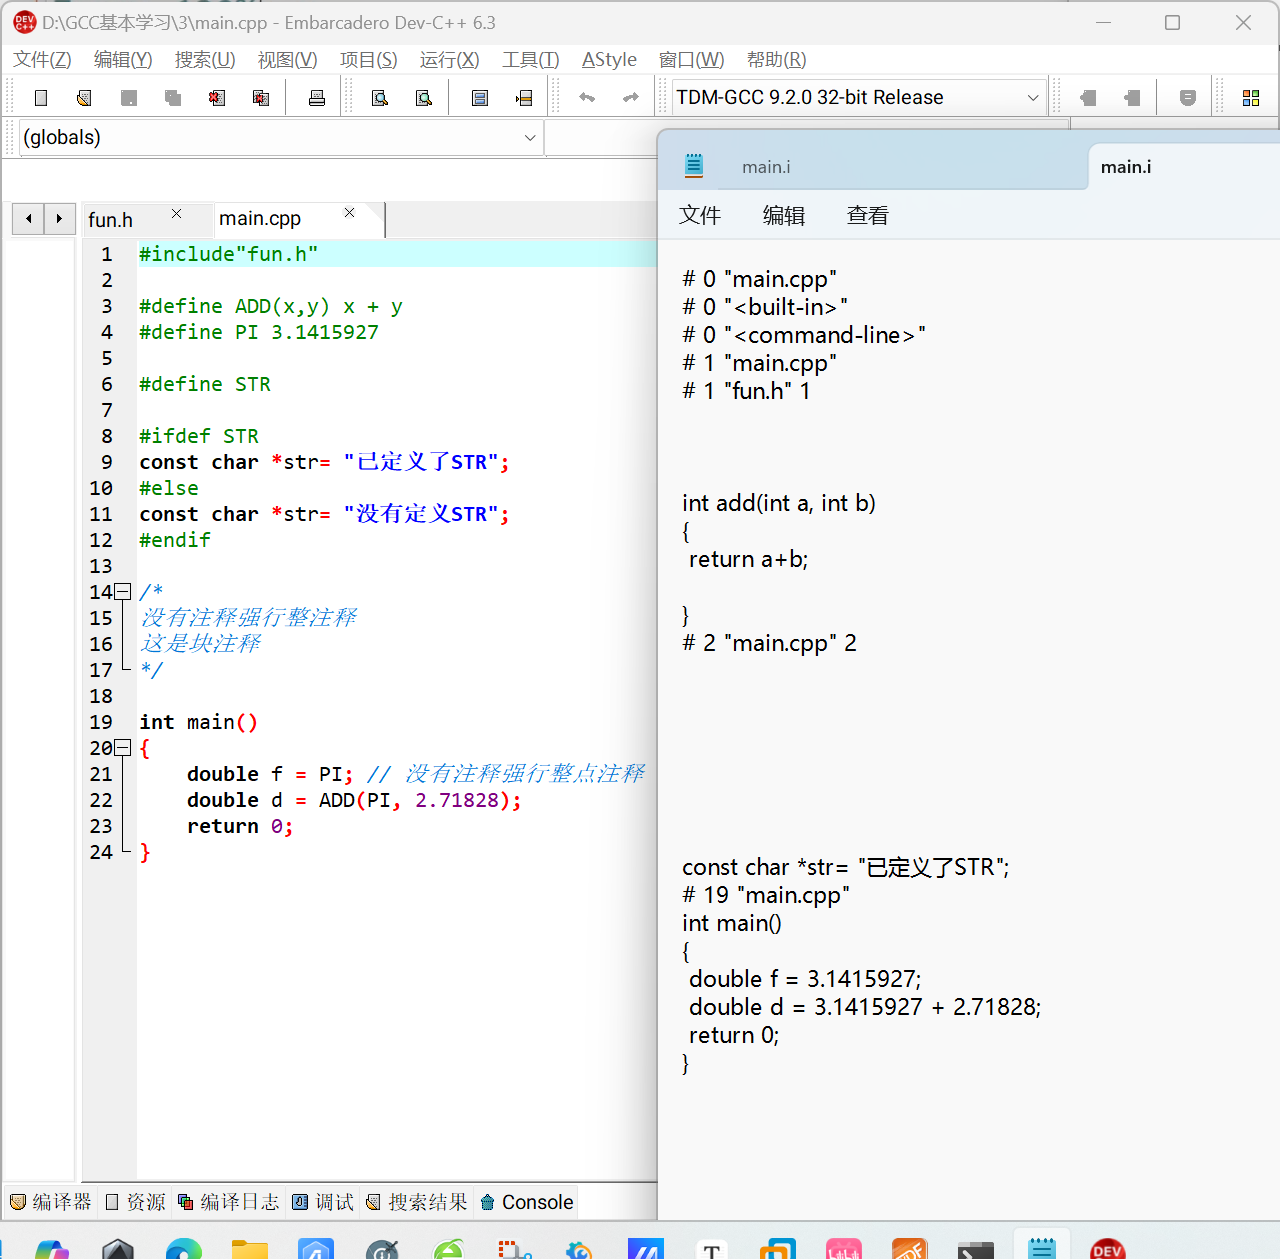1280x1259 pixels.
Task: Click the Open file toolbar icon
Action: [85, 98]
